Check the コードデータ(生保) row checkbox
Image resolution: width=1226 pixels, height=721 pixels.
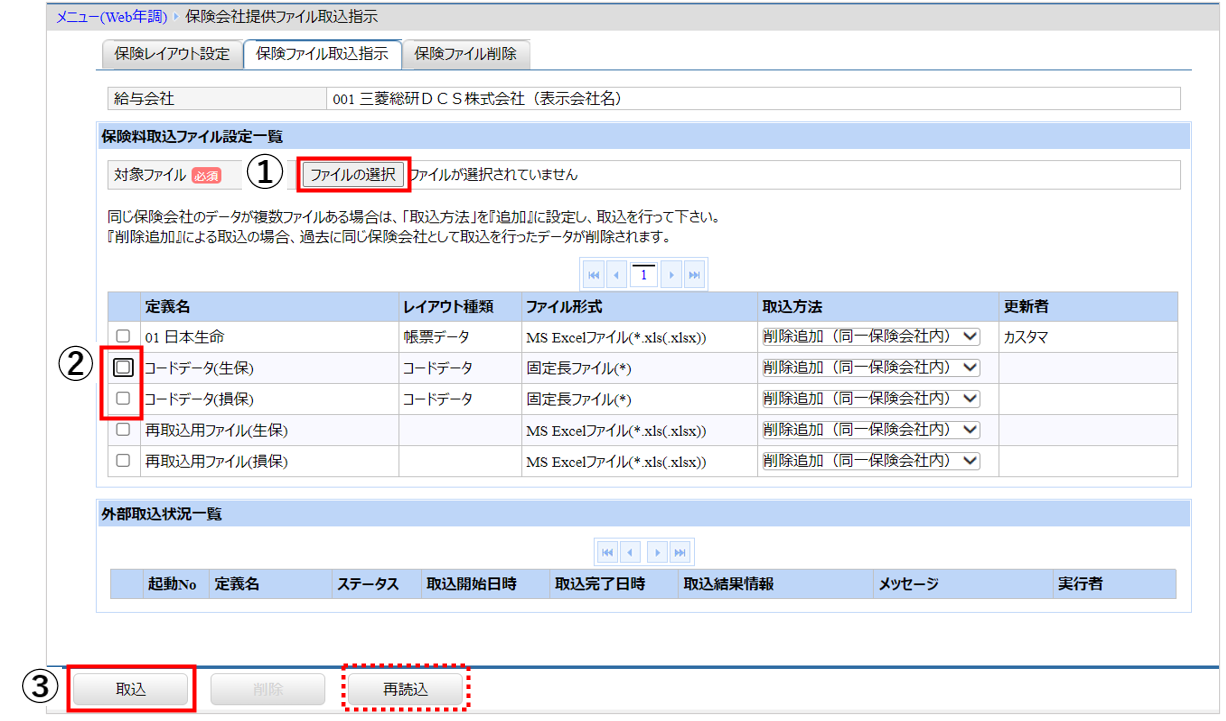point(123,367)
